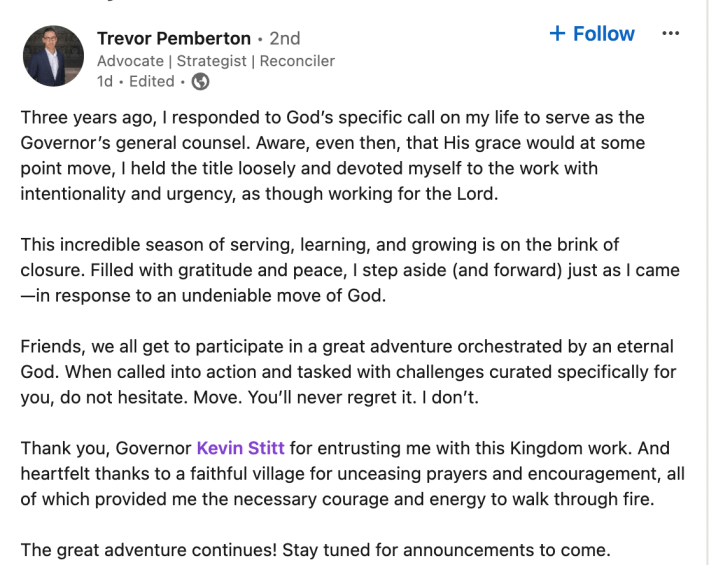
Task: Open the post's three-dot more options menu
Action: [x=670, y=33]
